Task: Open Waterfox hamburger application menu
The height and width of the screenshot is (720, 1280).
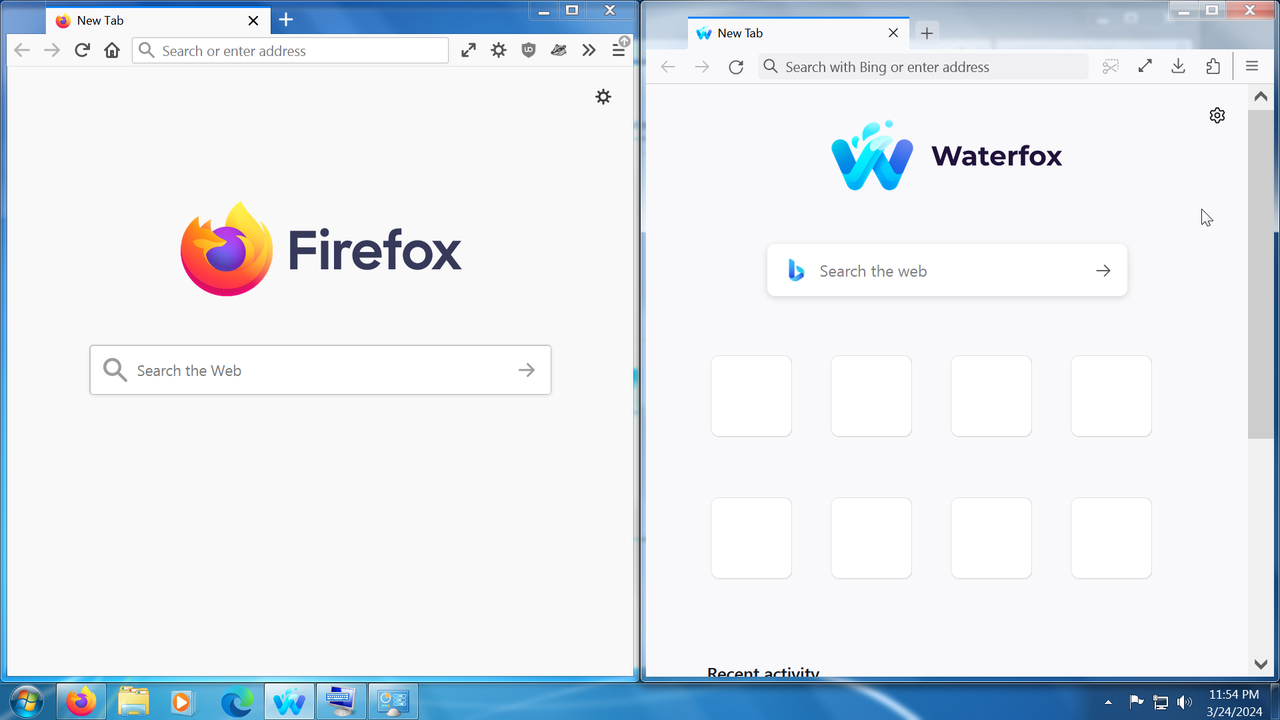Action: tap(1252, 66)
